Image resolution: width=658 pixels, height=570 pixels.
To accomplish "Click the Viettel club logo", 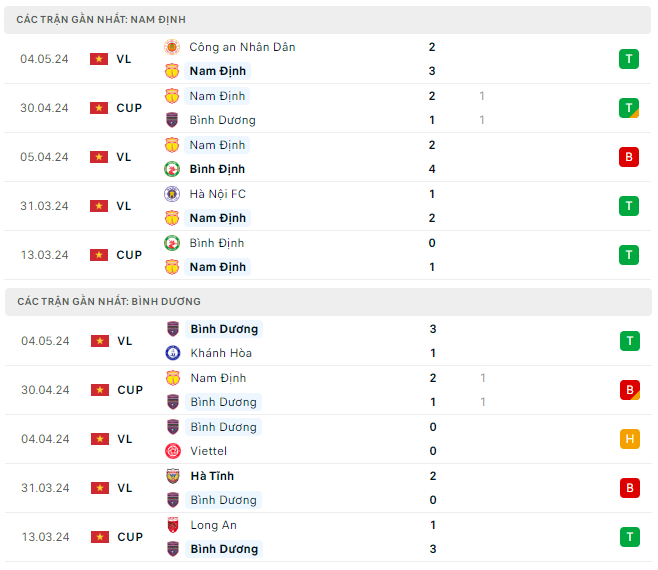I will pyautogui.click(x=172, y=451).
